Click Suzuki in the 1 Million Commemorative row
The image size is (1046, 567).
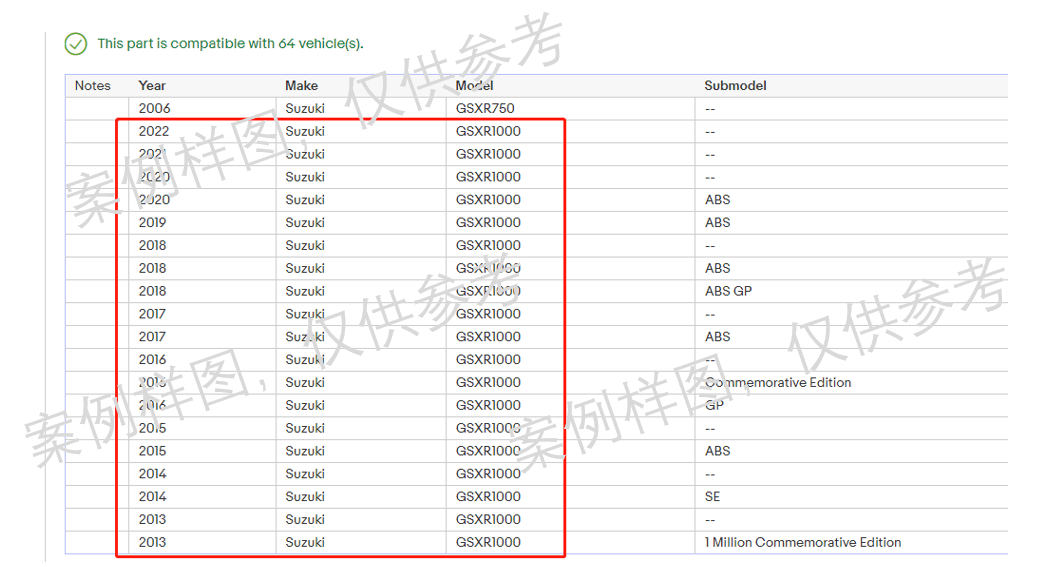point(305,542)
